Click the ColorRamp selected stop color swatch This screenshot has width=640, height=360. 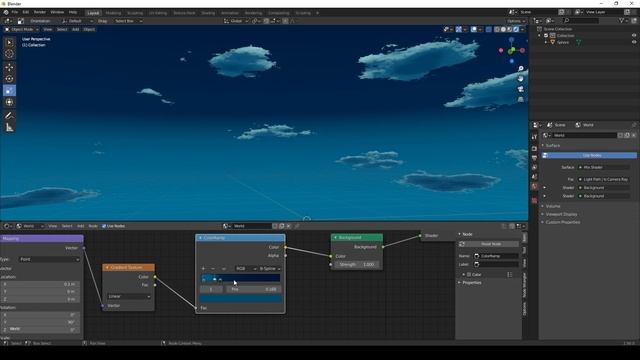pos(240,299)
